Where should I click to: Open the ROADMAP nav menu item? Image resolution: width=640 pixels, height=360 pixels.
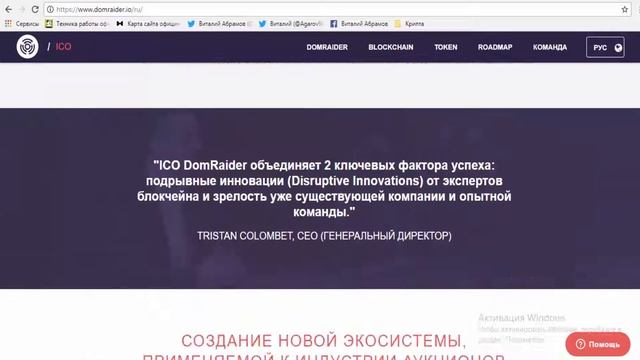click(x=495, y=47)
